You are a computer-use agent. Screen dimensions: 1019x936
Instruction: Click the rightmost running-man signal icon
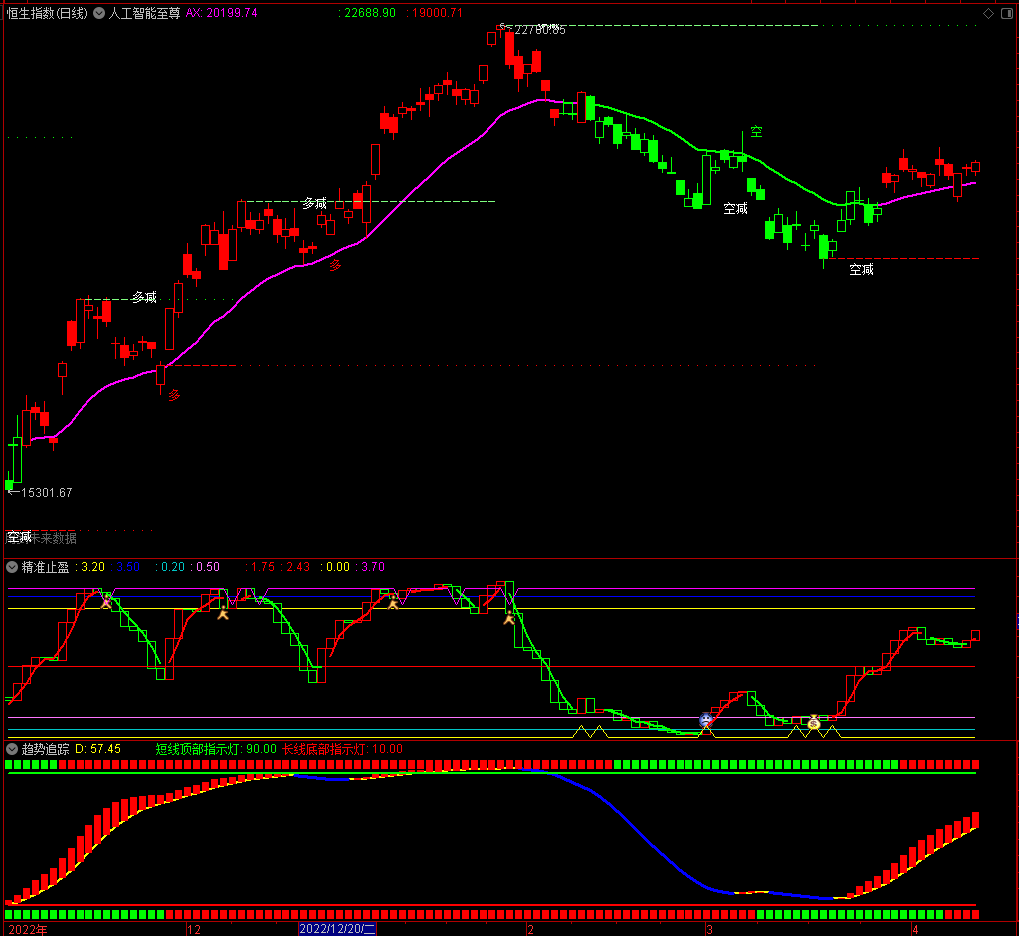click(x=509, y=618)
